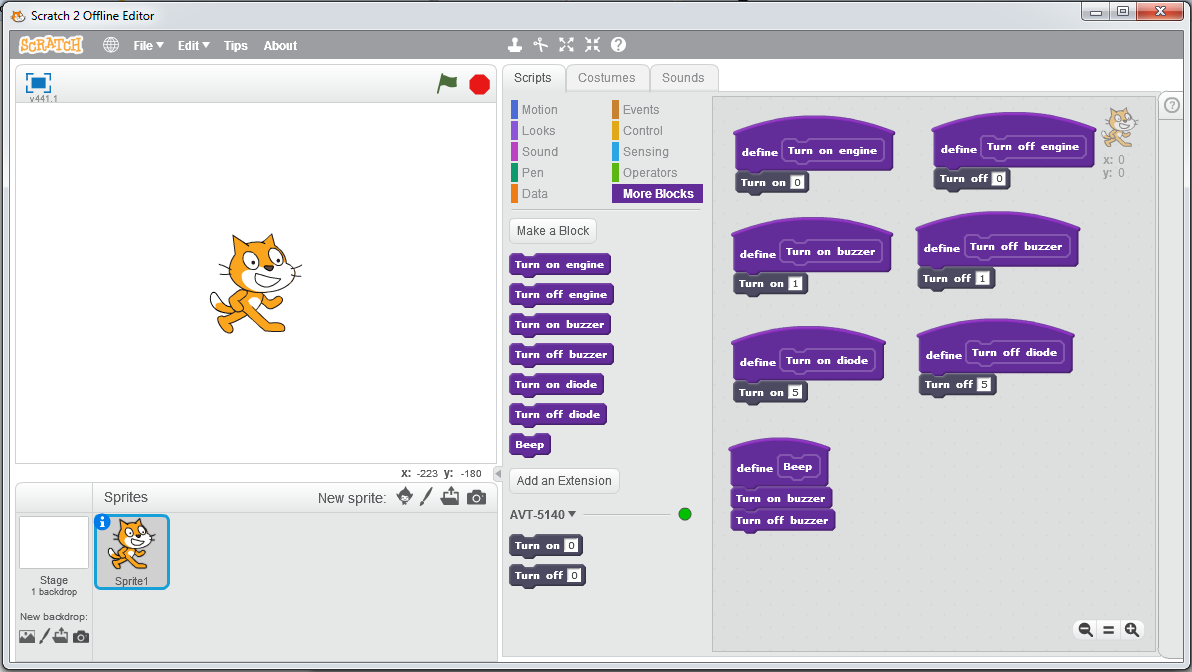This screenshot has height=672, width=1192.
Task: Open the help panel question mark
Action: 1172,105
